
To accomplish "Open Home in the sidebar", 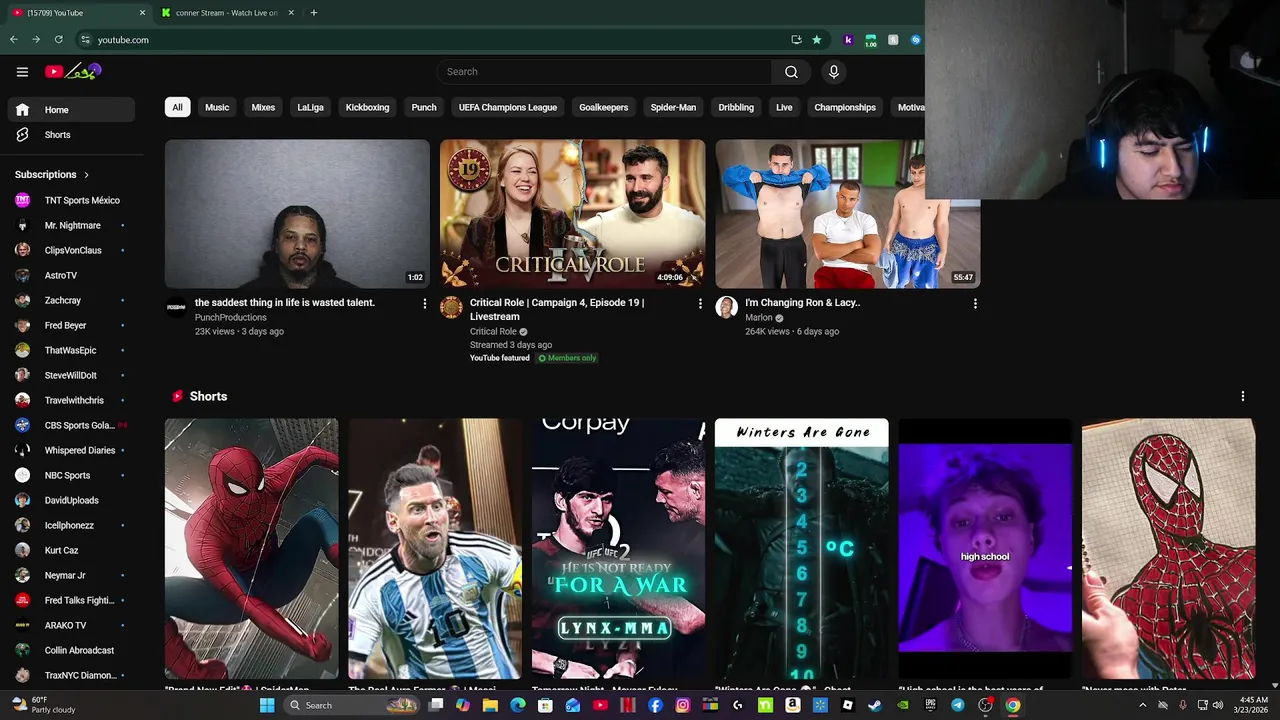I will tap(71, 110).
